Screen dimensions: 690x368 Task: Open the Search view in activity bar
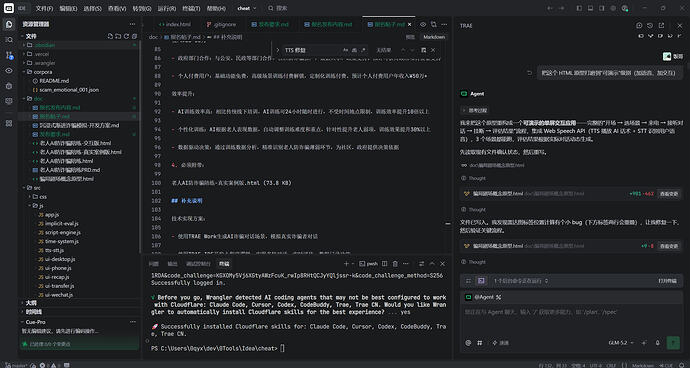coord(9,40)
